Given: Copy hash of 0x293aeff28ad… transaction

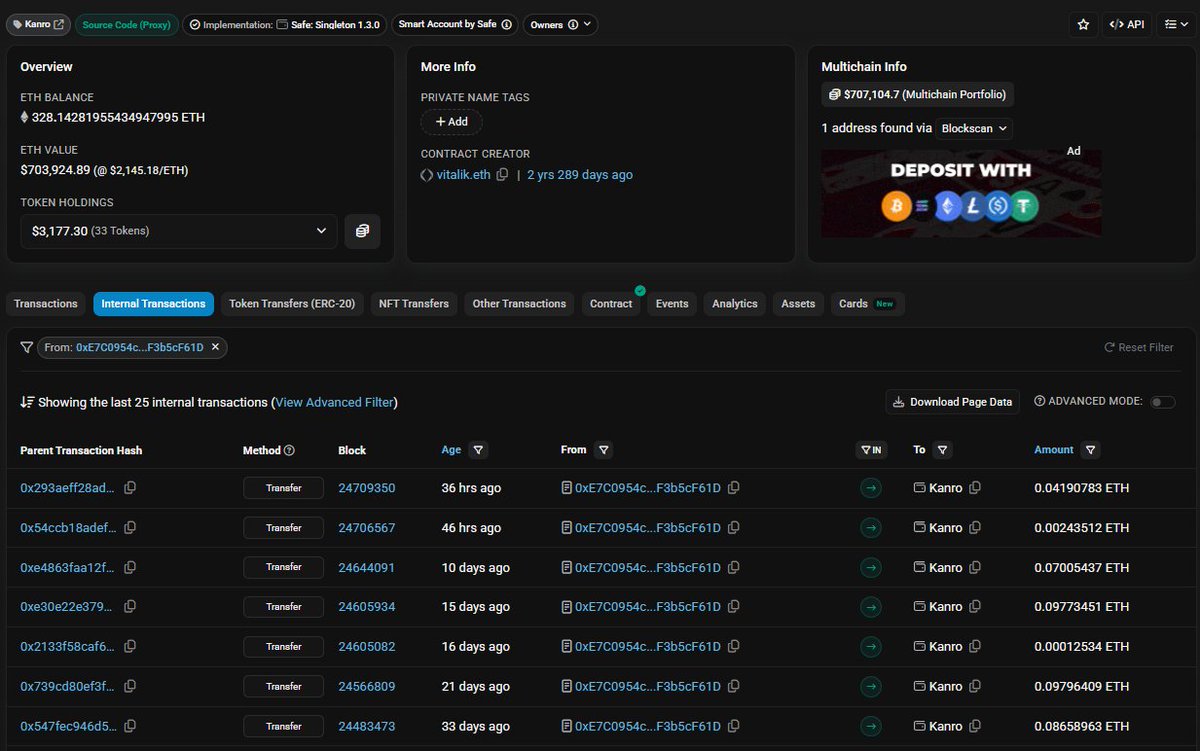Looking at the screenshot, I should [x=130, y=488].
